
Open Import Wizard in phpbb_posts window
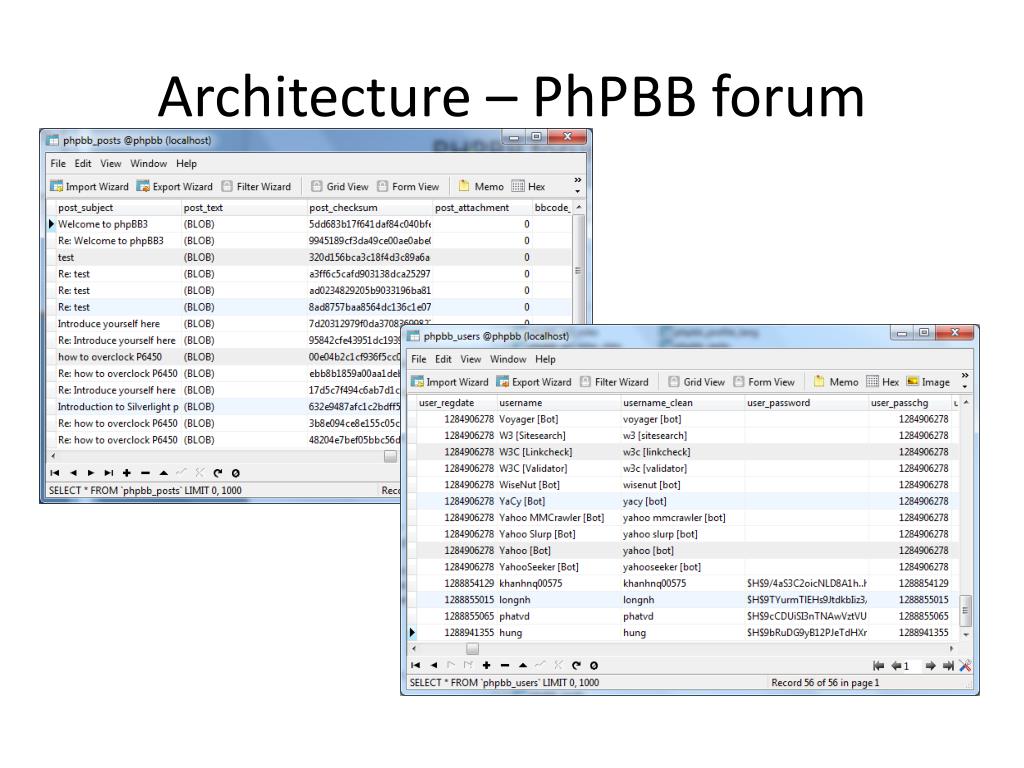pyautogui.click(x=89, y=187)
